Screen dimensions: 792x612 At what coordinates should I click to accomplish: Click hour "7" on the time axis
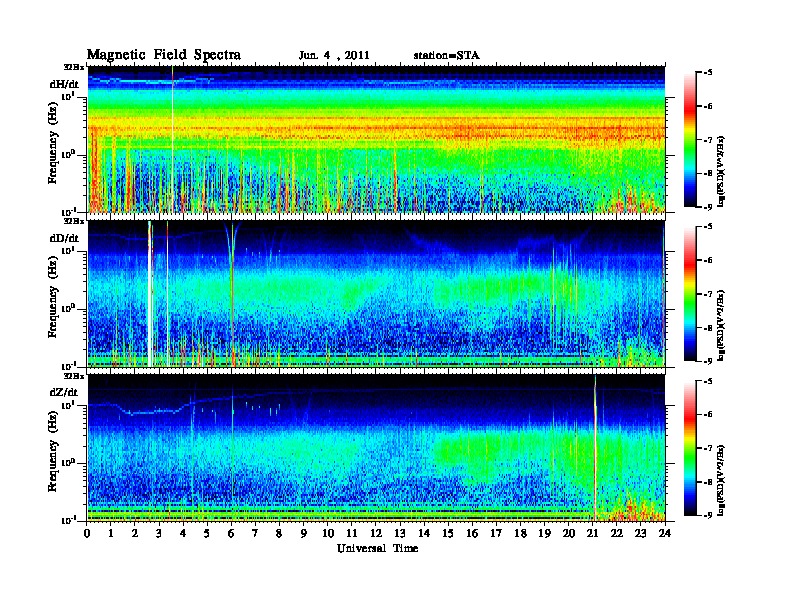point(256,533)
